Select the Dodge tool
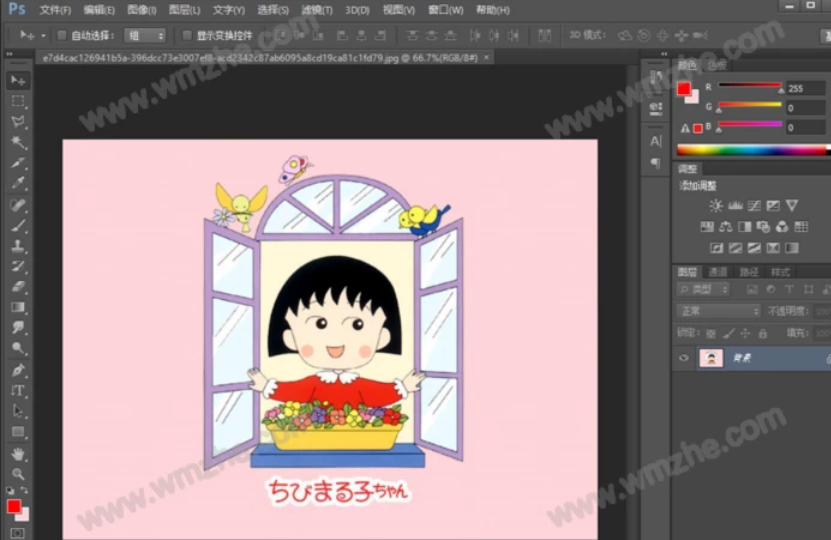831x540 pixels. pyautogui.click(x=18, y=348)
